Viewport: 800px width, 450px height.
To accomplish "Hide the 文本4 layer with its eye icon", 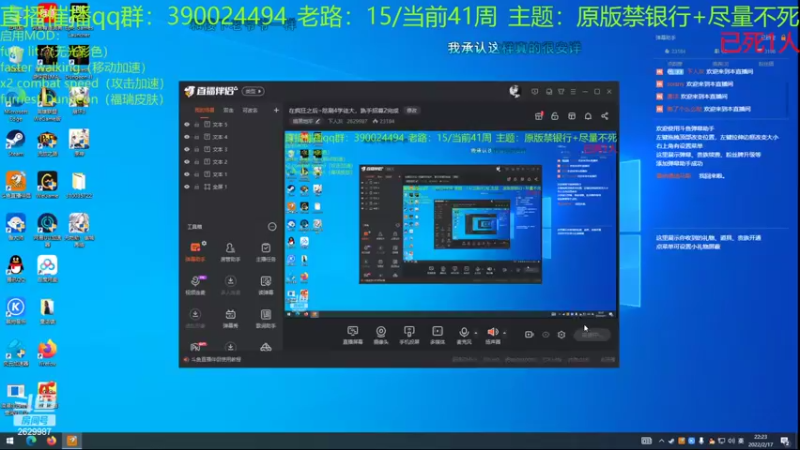I will coord(187,137).
